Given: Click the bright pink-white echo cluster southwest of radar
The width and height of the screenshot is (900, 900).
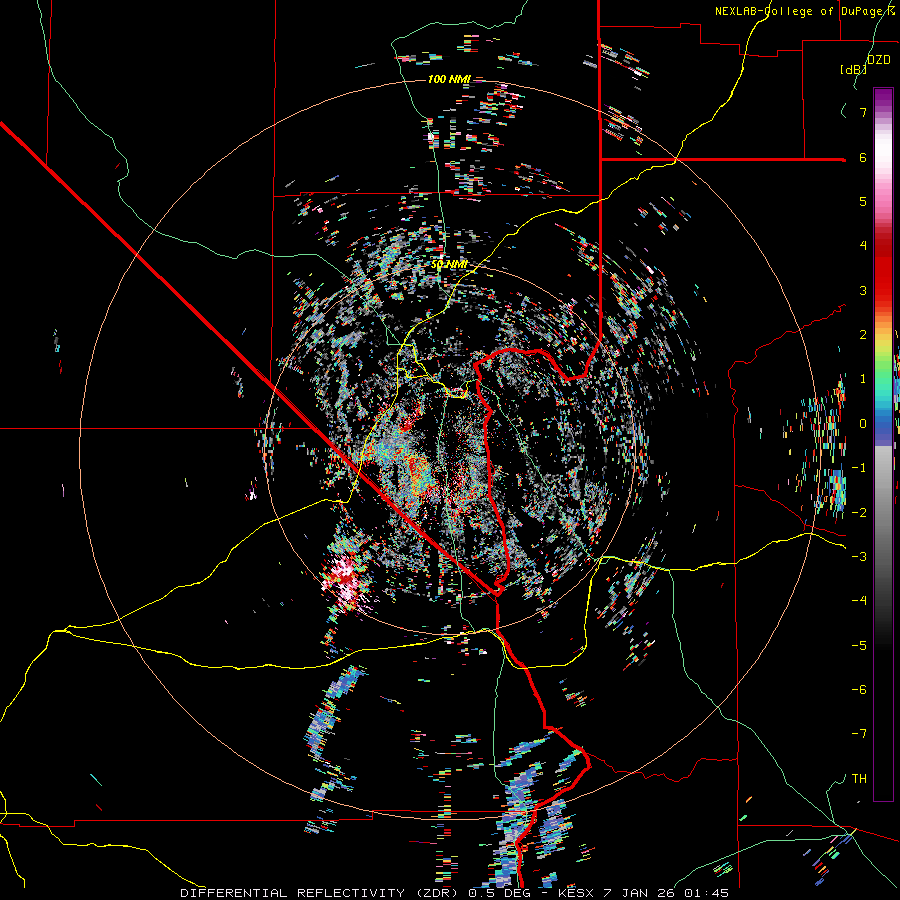Looking at the screenshot, I should tap(344, 577).
